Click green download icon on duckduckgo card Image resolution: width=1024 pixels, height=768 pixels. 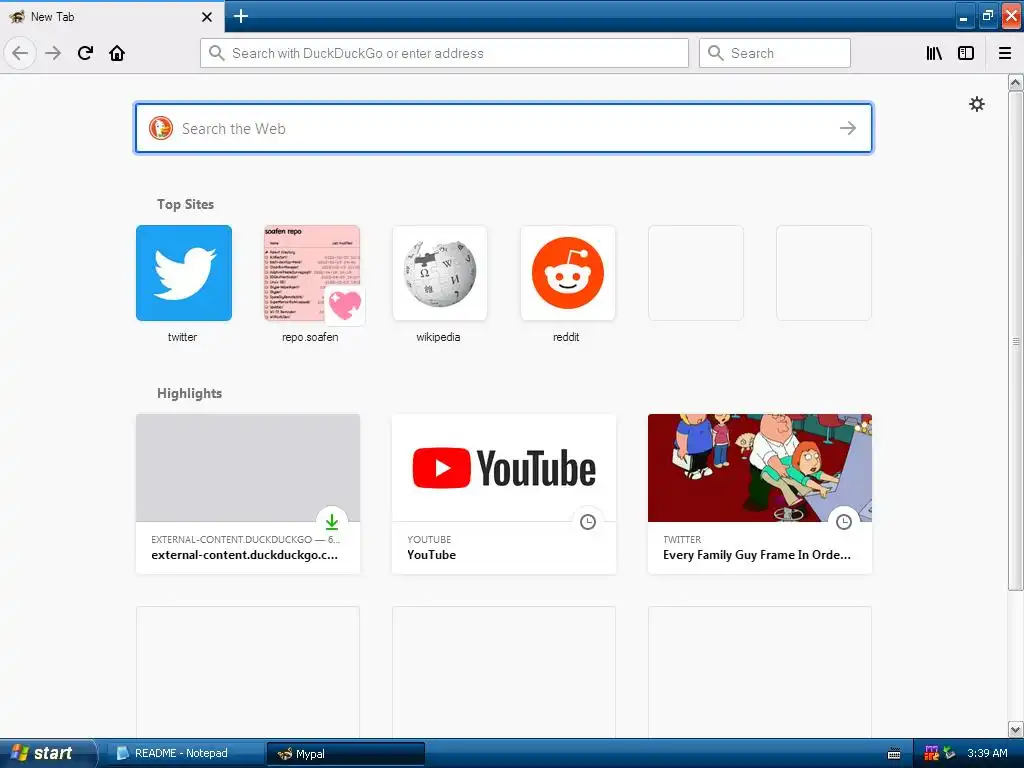pyautogui.click(x=332, y=521)
